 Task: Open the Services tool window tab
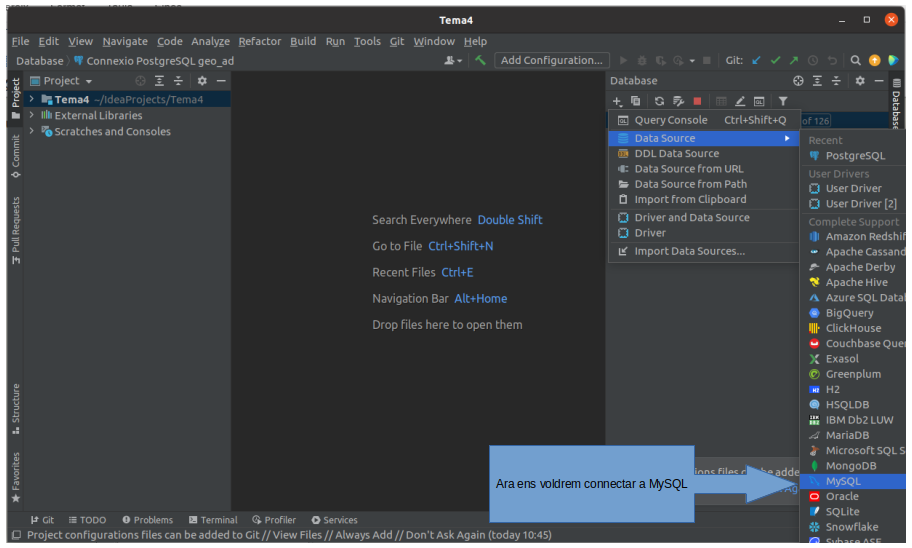[334, 520]
